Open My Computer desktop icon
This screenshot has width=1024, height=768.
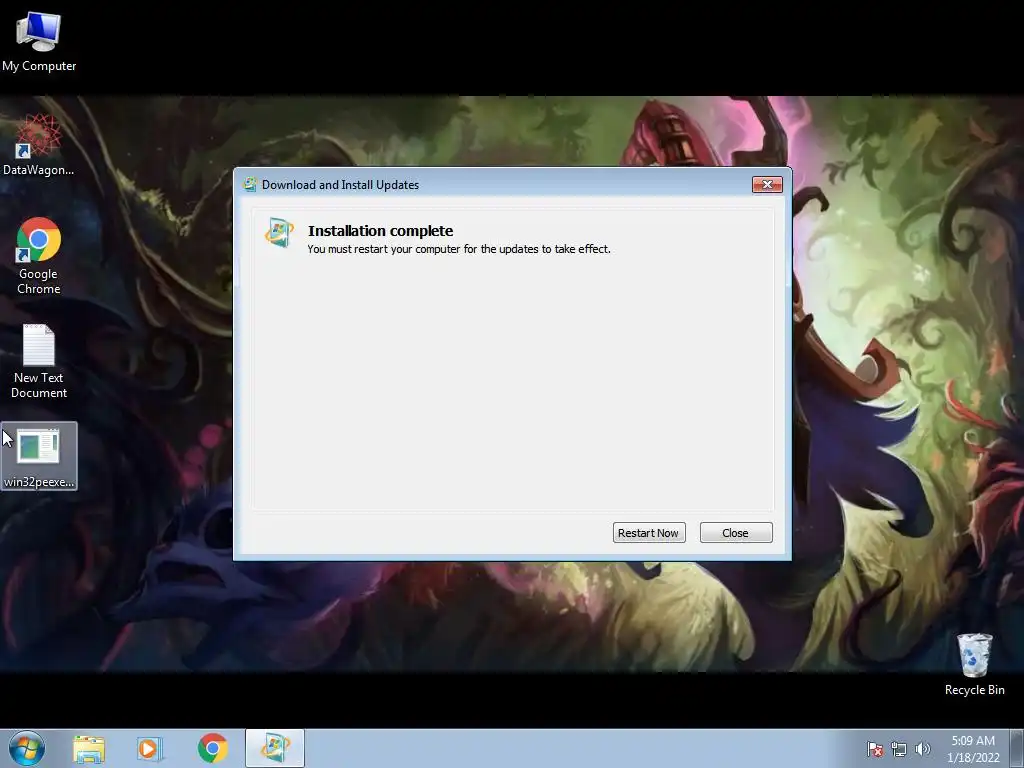[39, 40]
